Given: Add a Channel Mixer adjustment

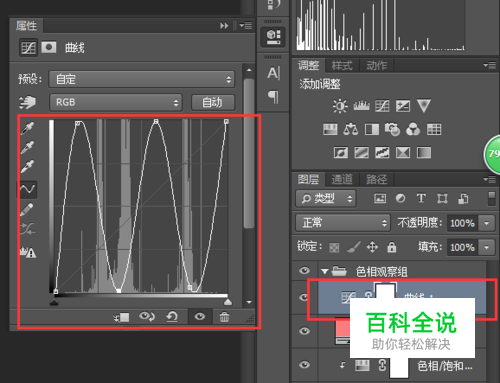Looking at the screenshot, I should tap(413, 129).
